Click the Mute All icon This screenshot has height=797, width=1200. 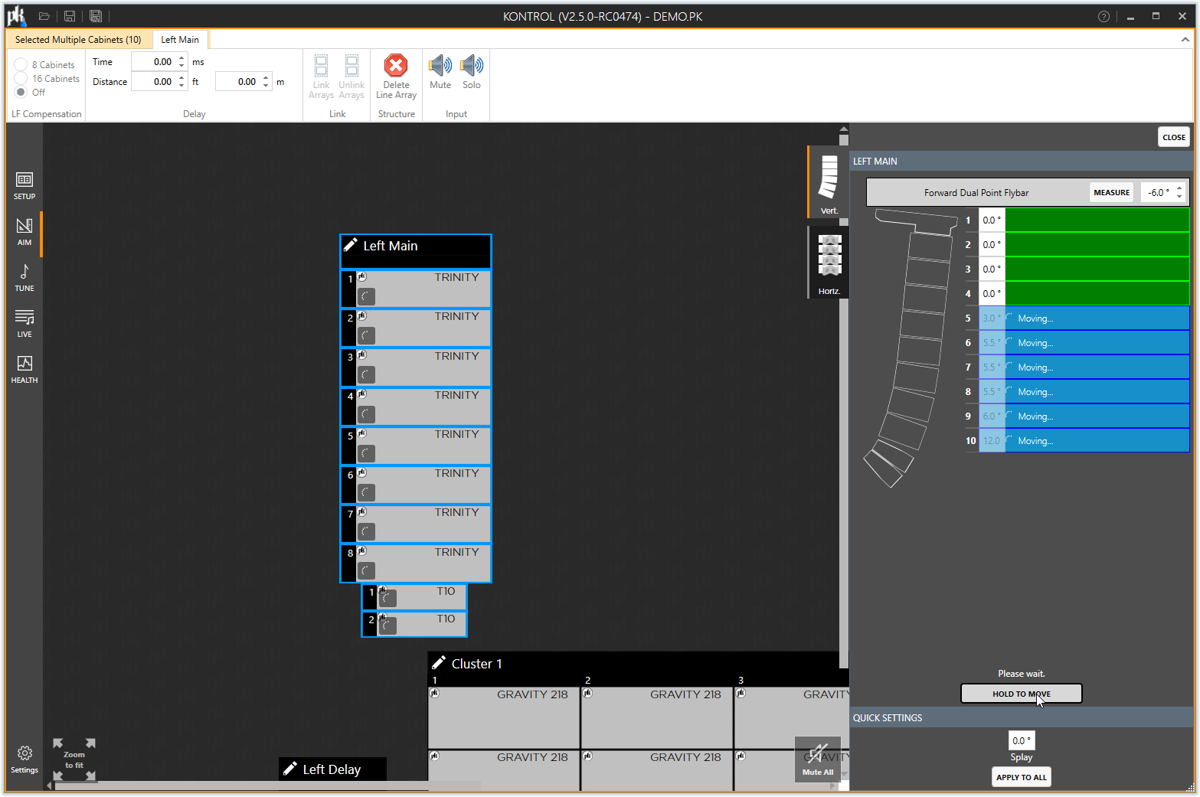click(x=817, y=759)
